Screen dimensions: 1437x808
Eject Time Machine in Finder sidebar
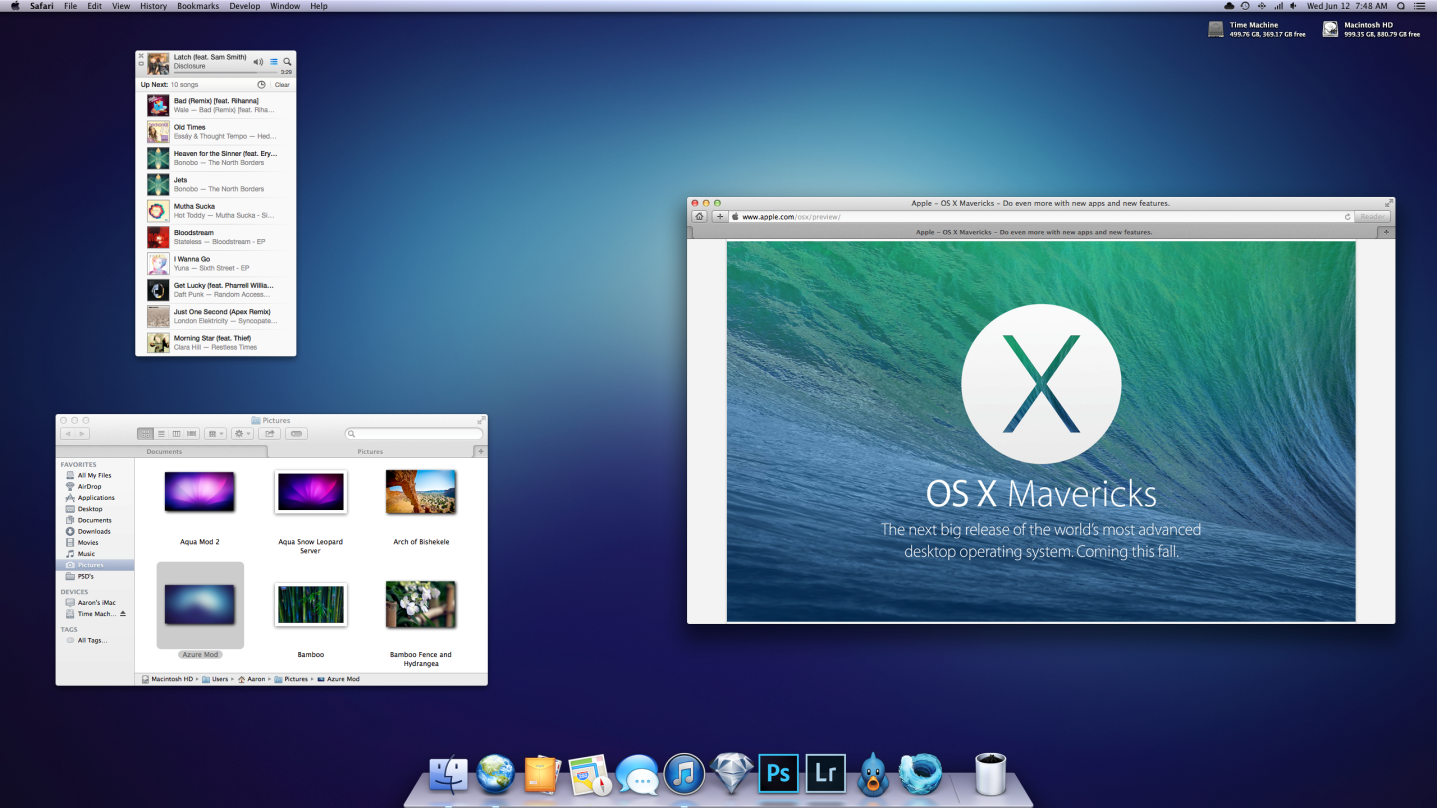(x=123, y=614)
